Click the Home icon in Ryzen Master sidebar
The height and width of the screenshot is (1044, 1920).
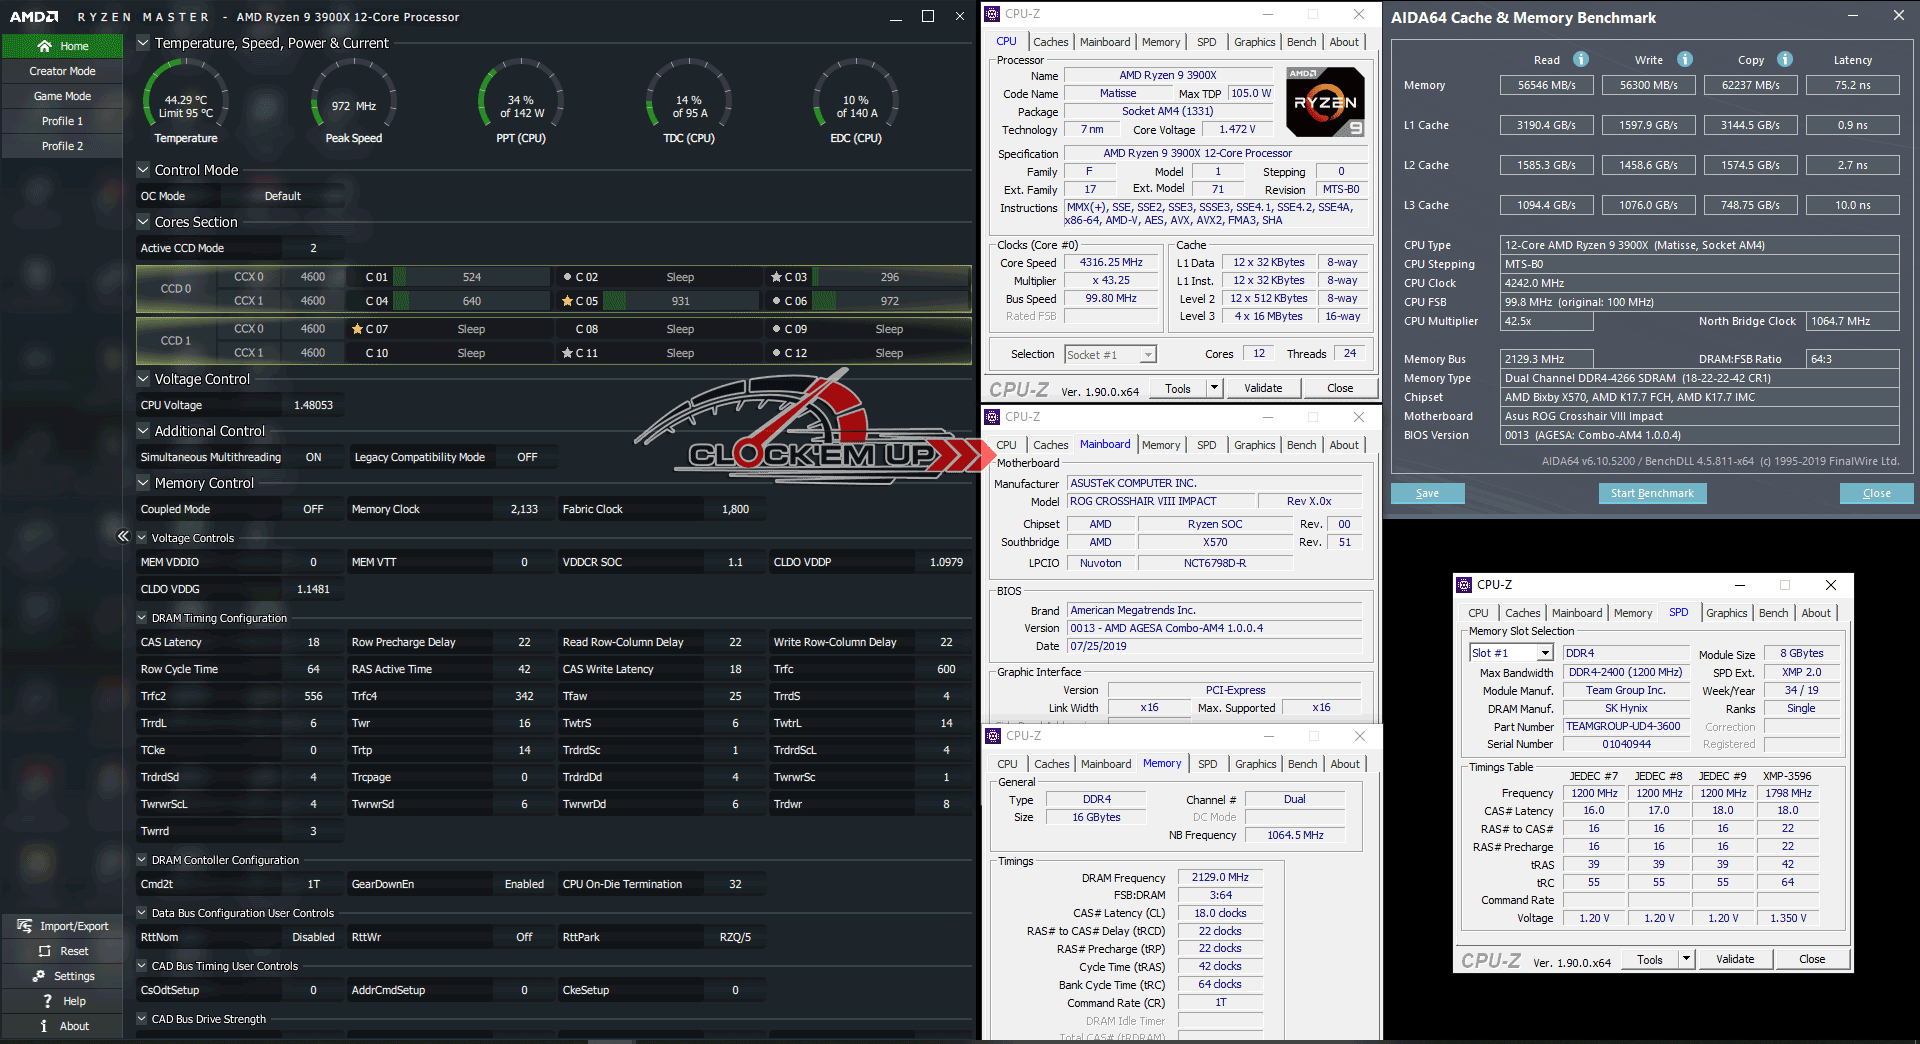click(44, 46)
